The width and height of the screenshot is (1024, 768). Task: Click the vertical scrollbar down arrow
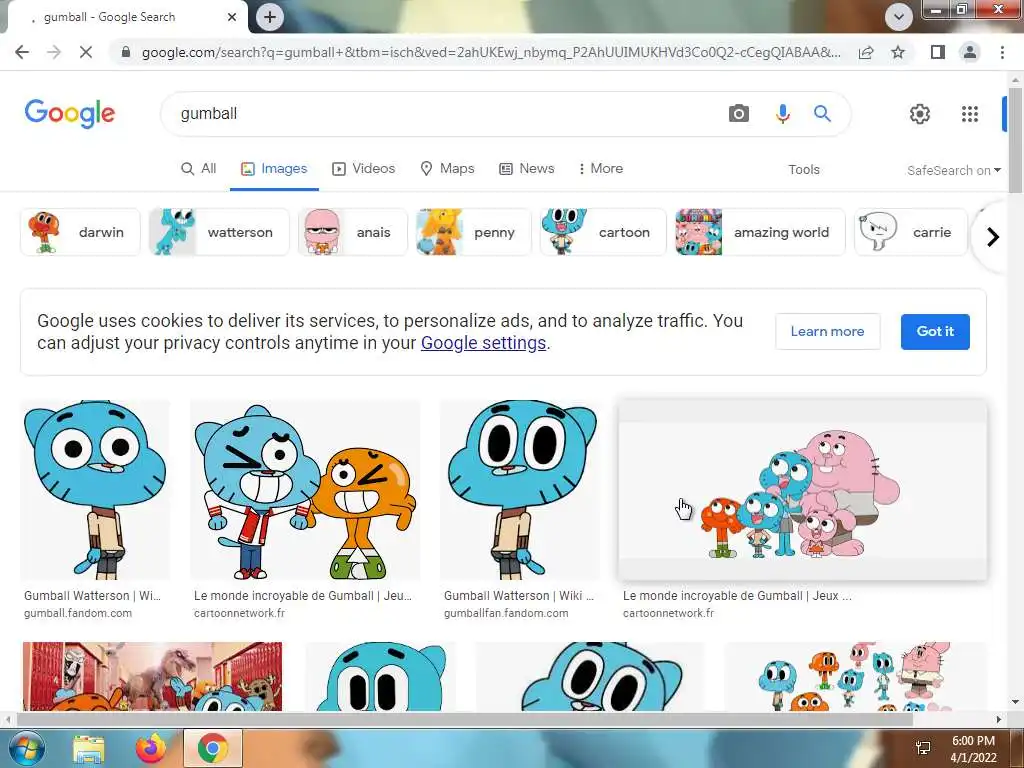[x=1015, y=703]
